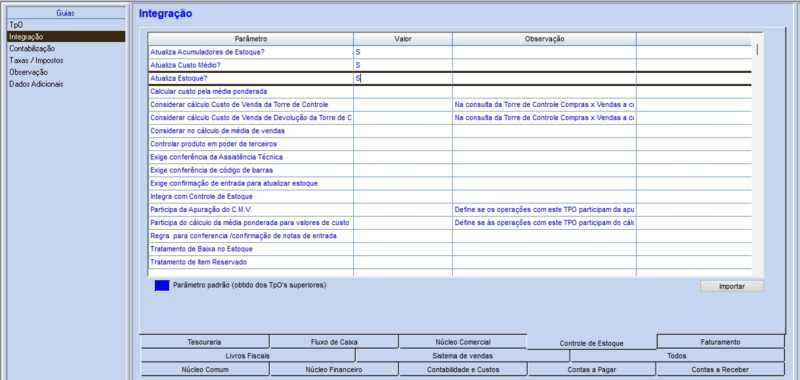Click the Valor column header
This screenshot has width=800, height=380.
(x=403, y=39)
